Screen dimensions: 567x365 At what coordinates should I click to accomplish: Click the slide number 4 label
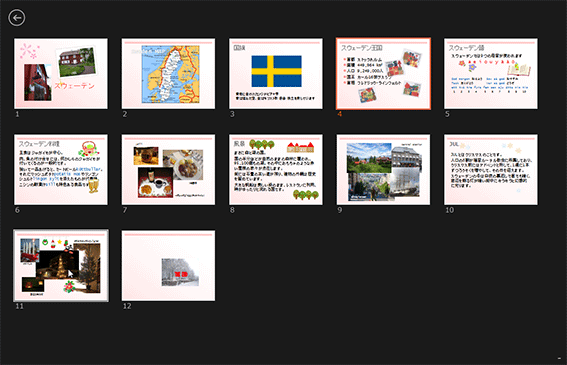340,114
